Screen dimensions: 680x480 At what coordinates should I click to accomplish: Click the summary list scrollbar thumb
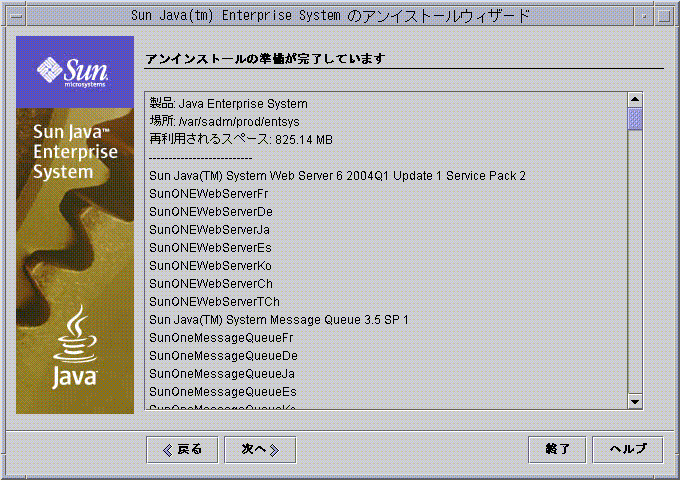[635, 119]
